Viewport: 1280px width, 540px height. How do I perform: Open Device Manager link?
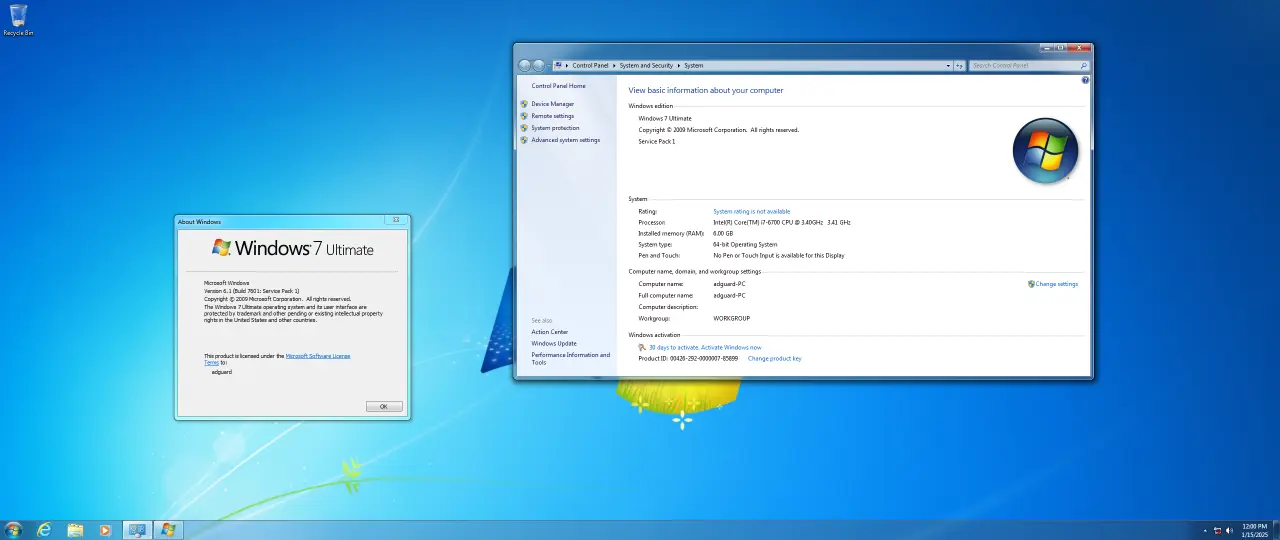point(553,104)
